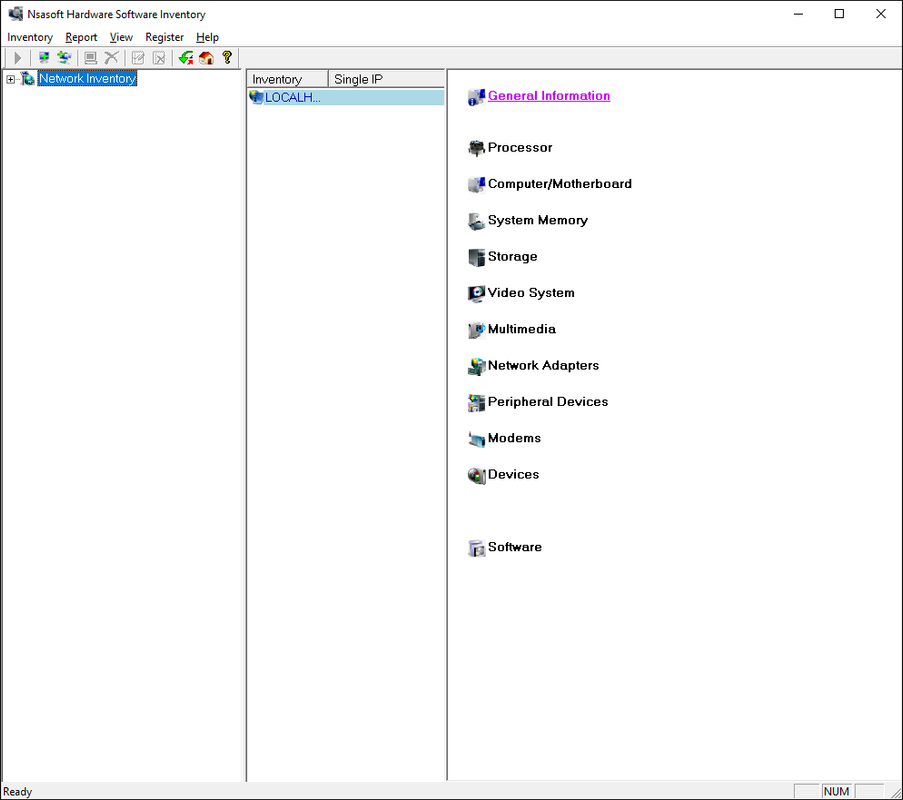Open the Report menu

click(x=81, y=37)
